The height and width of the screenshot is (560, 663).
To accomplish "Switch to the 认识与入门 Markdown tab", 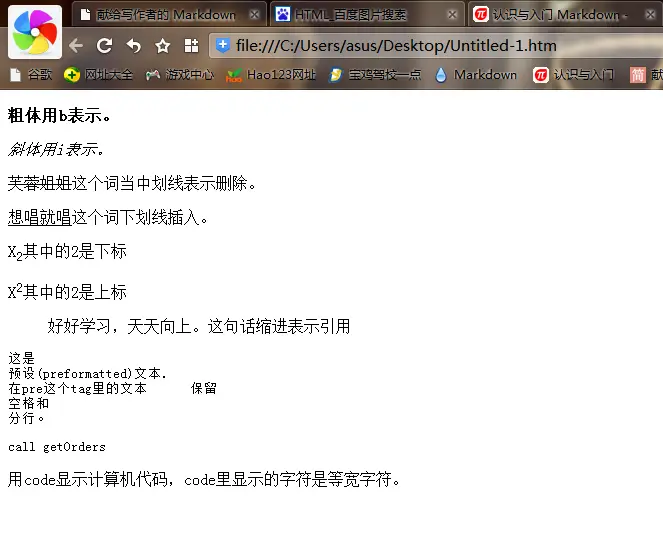I will tap(565, 15).
